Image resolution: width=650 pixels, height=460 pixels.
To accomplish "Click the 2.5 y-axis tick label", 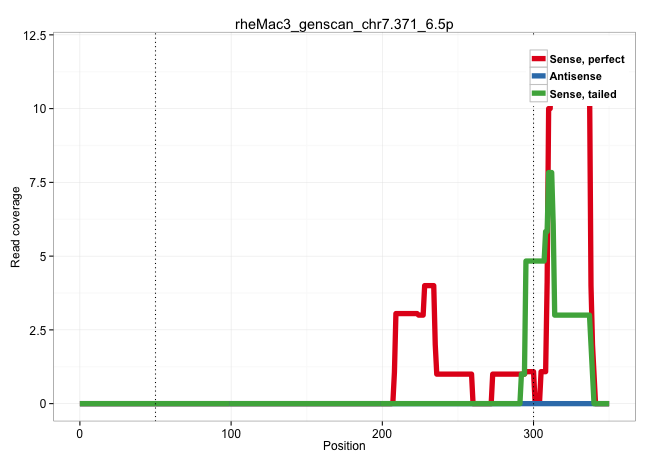I will [38, 330].
